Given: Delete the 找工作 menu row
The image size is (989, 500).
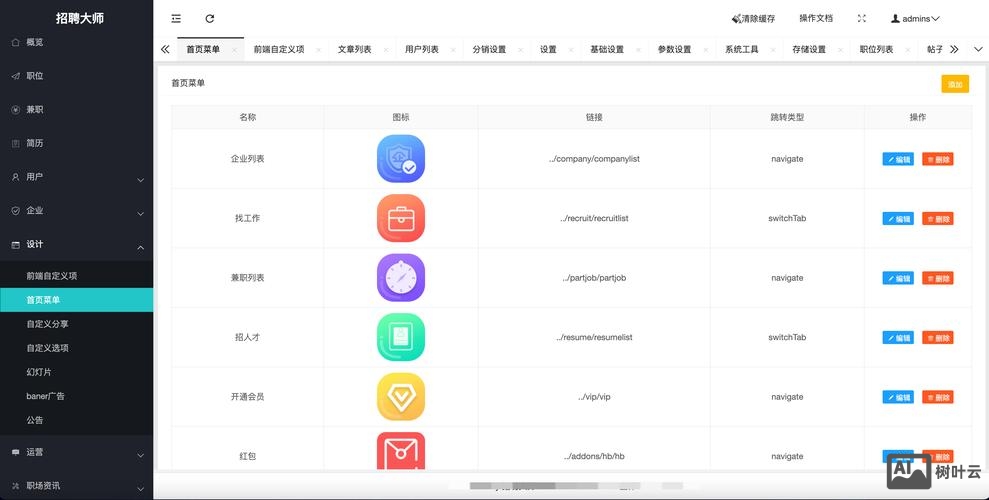Looking at the screenshot, I should click(x=938, y=219).
